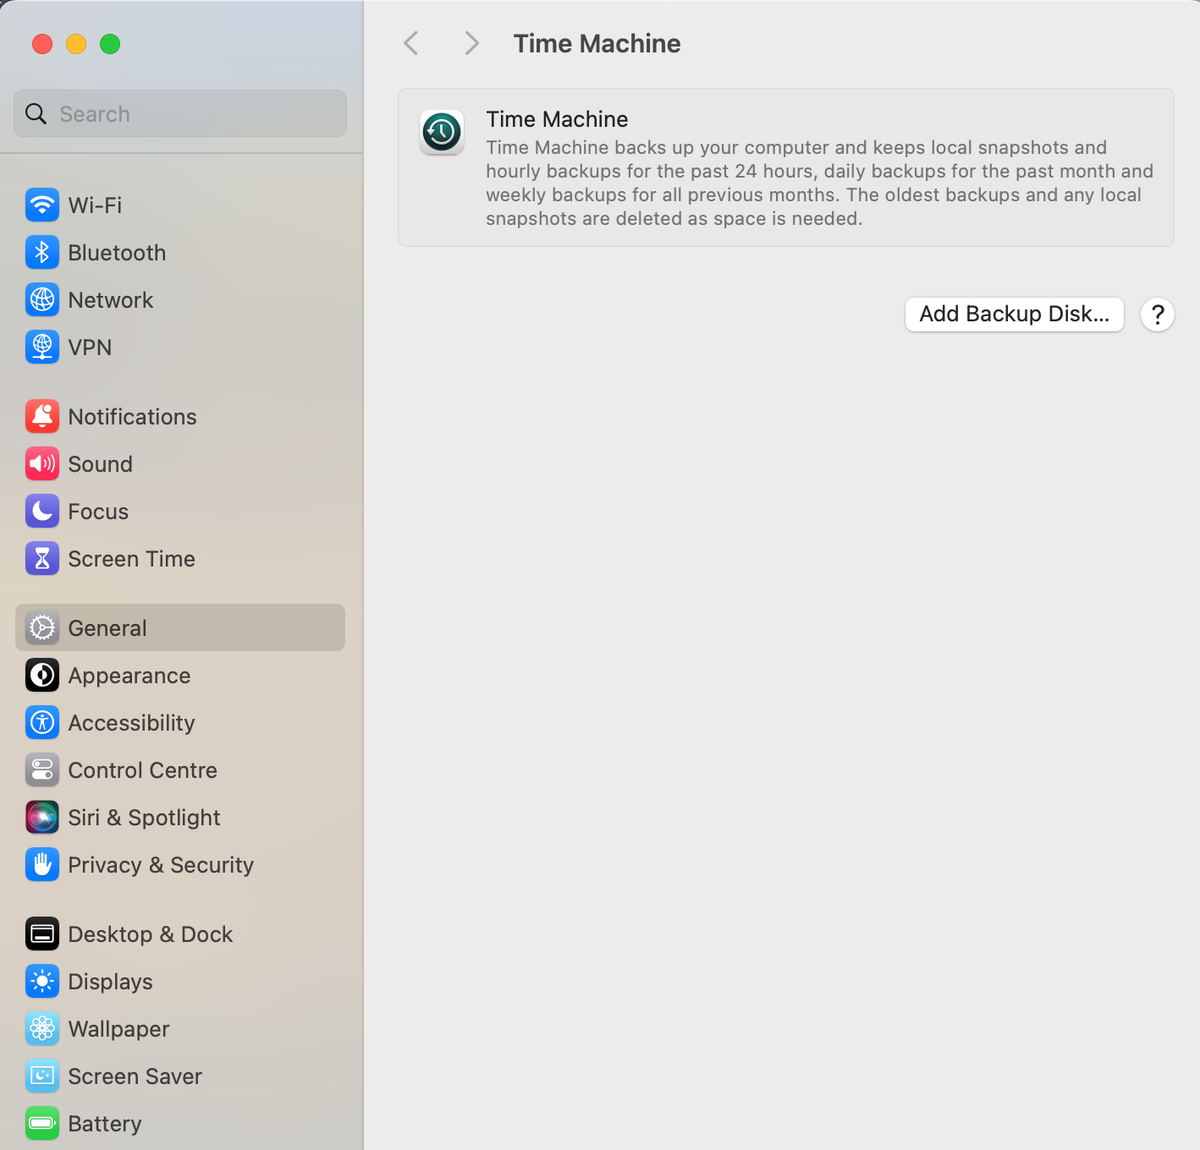Image resolution: width=1200 pixels, height=1150 pixels.
Task: Click the Add Backup Disk button
Action: point(1014,314)
